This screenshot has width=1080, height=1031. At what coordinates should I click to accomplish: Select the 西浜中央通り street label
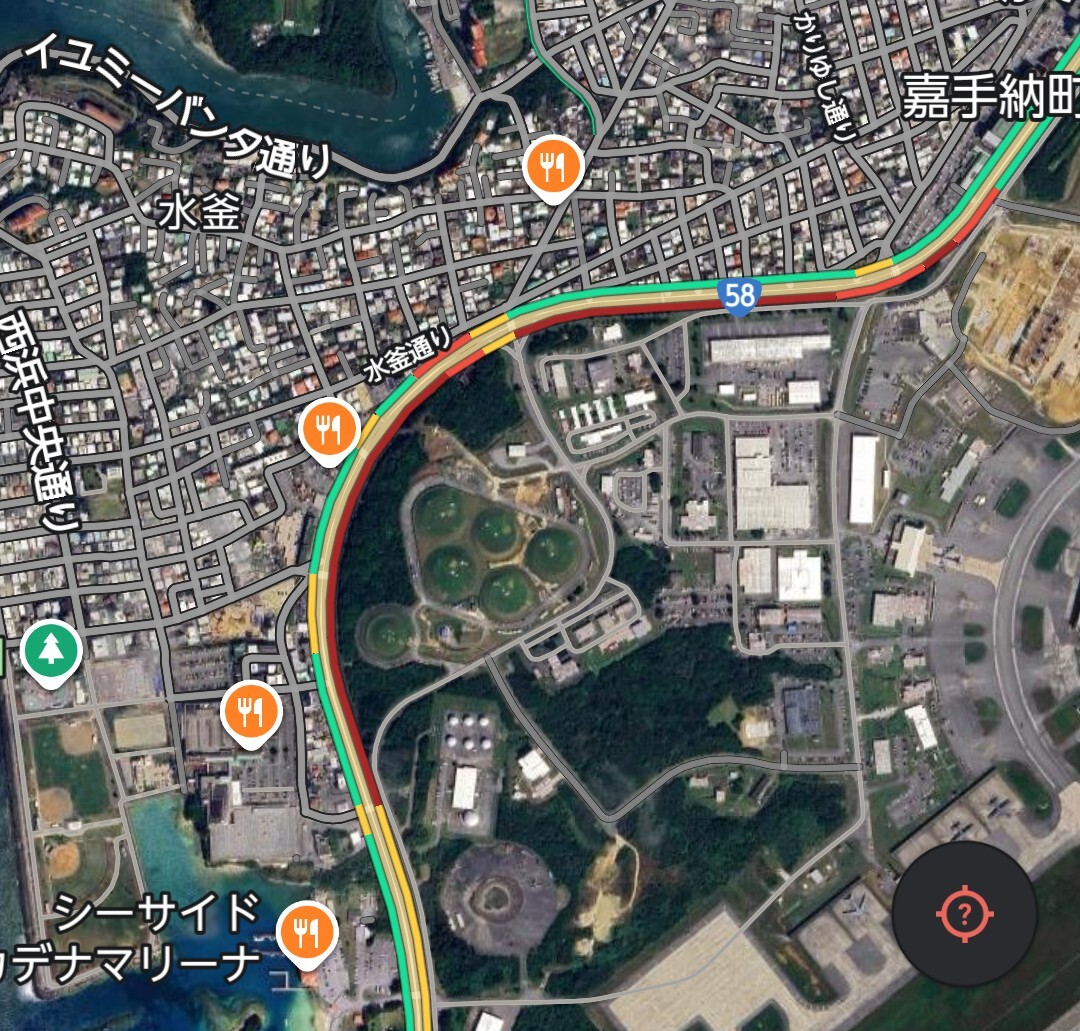pos(39,420)
